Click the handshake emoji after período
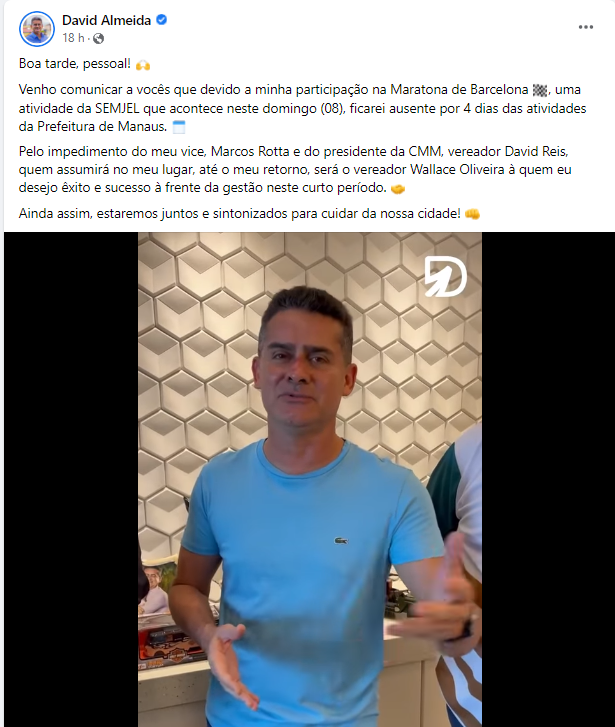This screenshot has width=615, height=727. click(398, 189)
